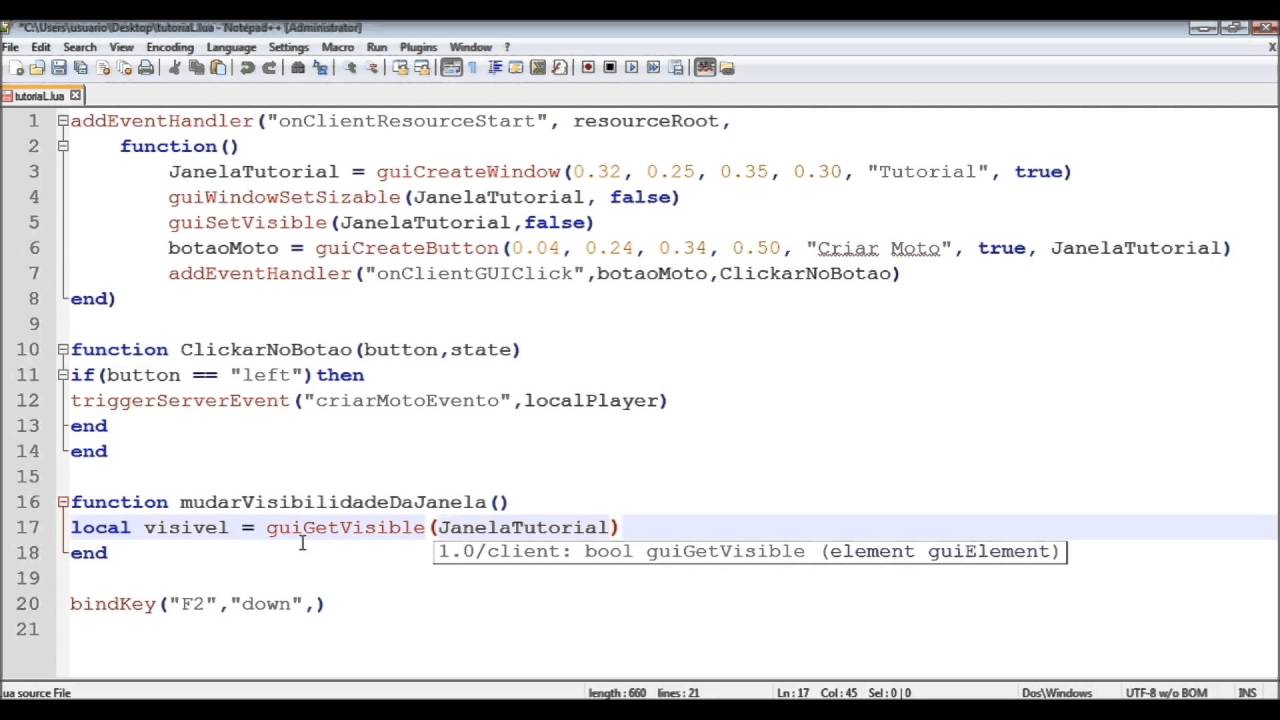Save the current file via toolbar
This screenshot has width=1280, height=720.
pyautogui.click(x=58, y=68)
